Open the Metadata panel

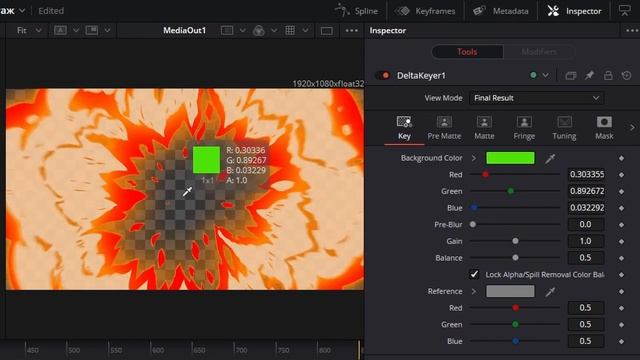(x=501, y=11)
